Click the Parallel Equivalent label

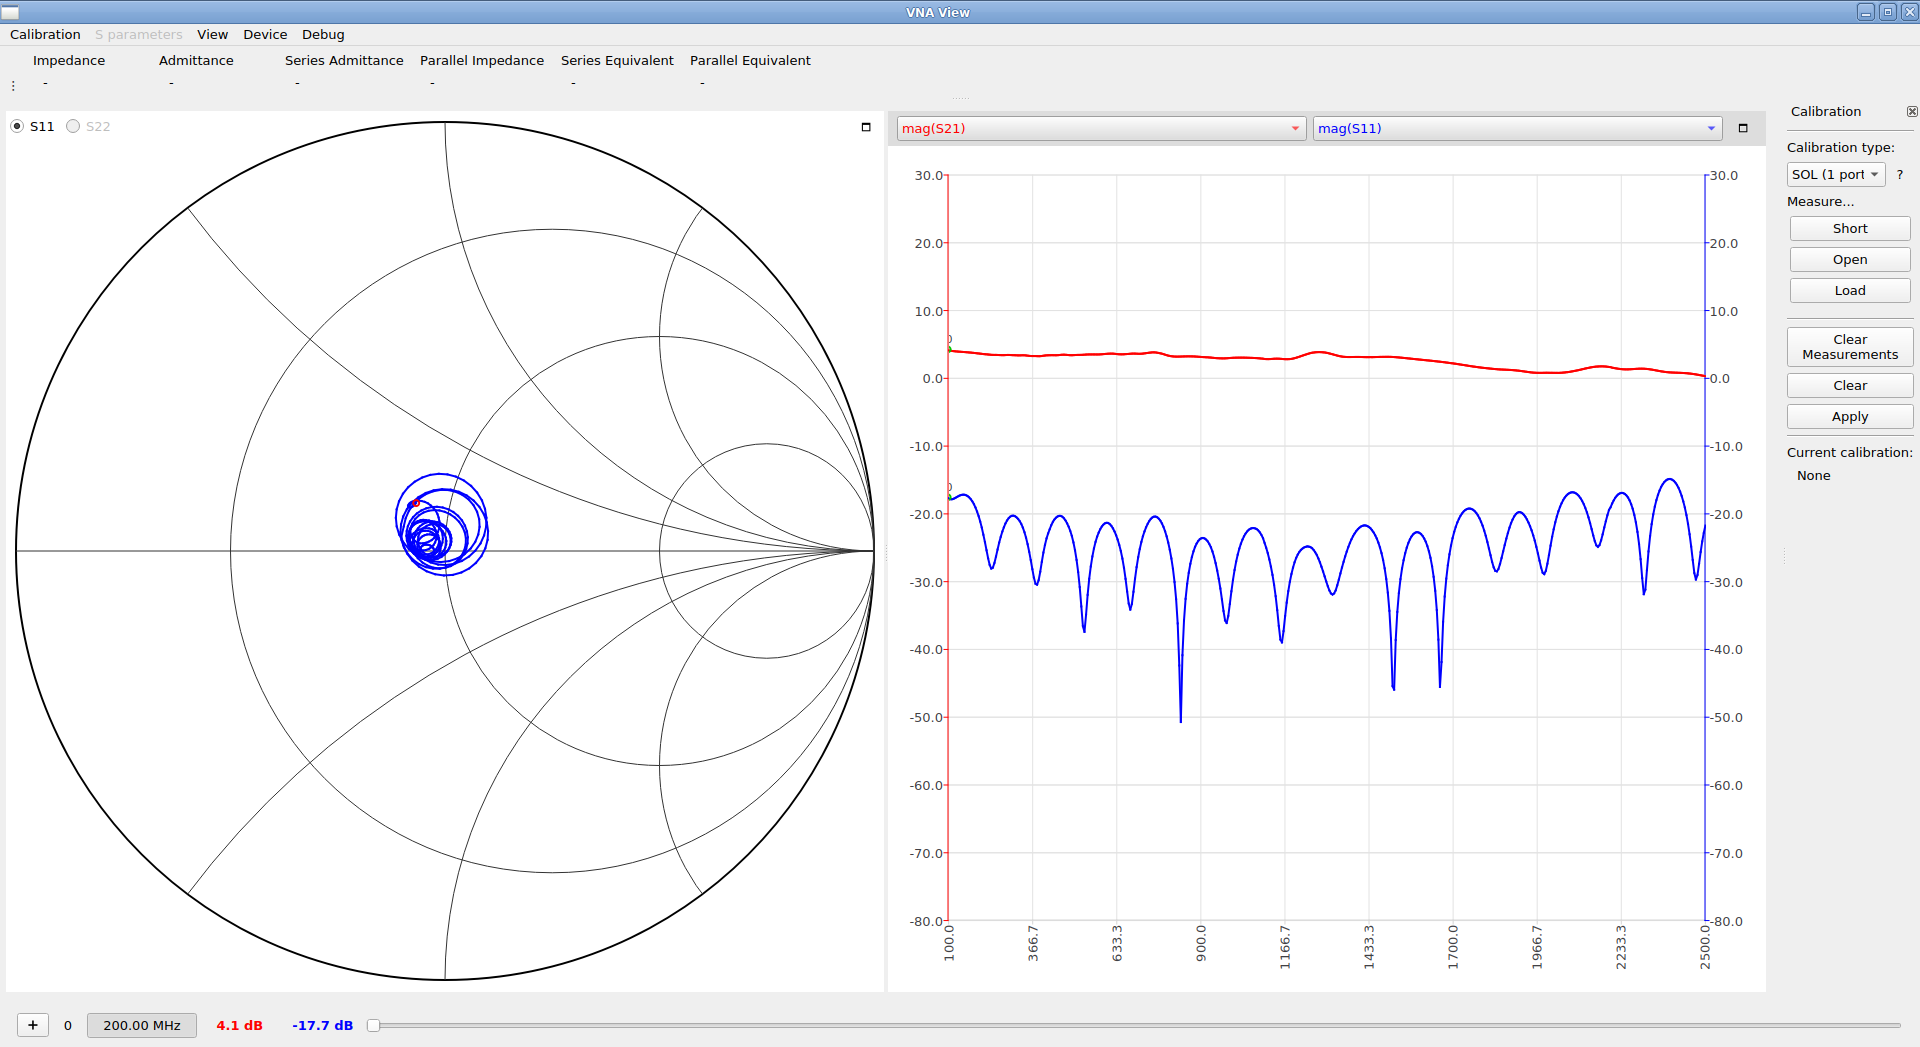[750, 60]
